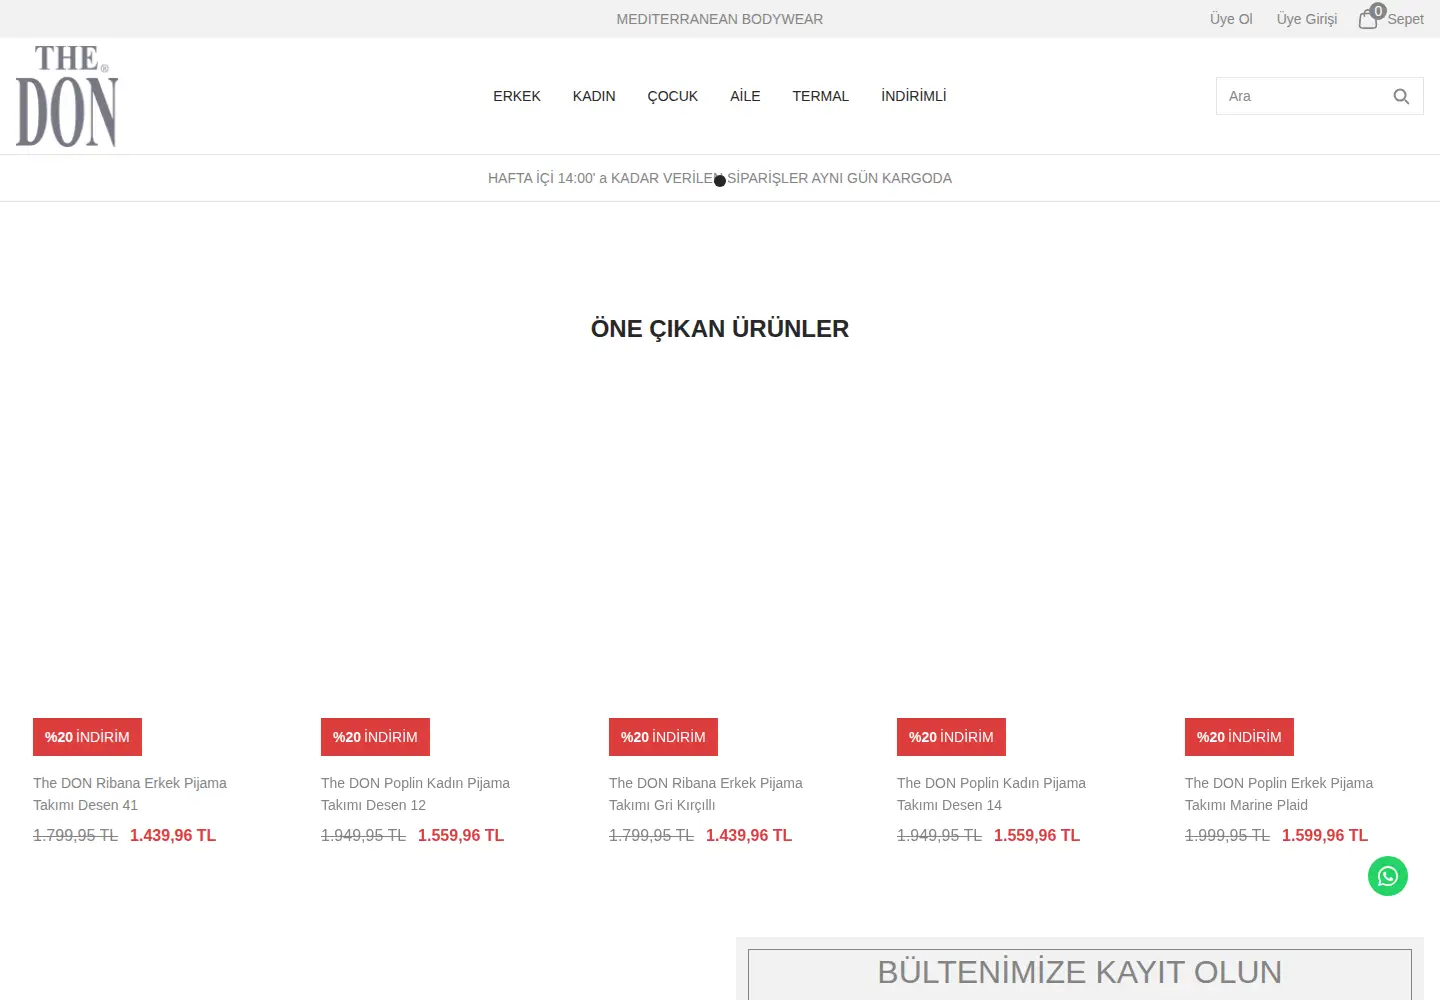Click the Sepet link text
The image size is (1440, 1000).
1405,19
